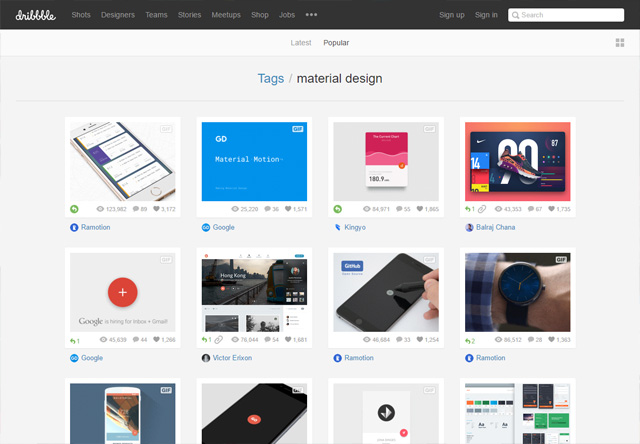640x444 pixels.
Task: Click the rebound icon under Ramotion iPhone shot
Action: click(74, 209)
